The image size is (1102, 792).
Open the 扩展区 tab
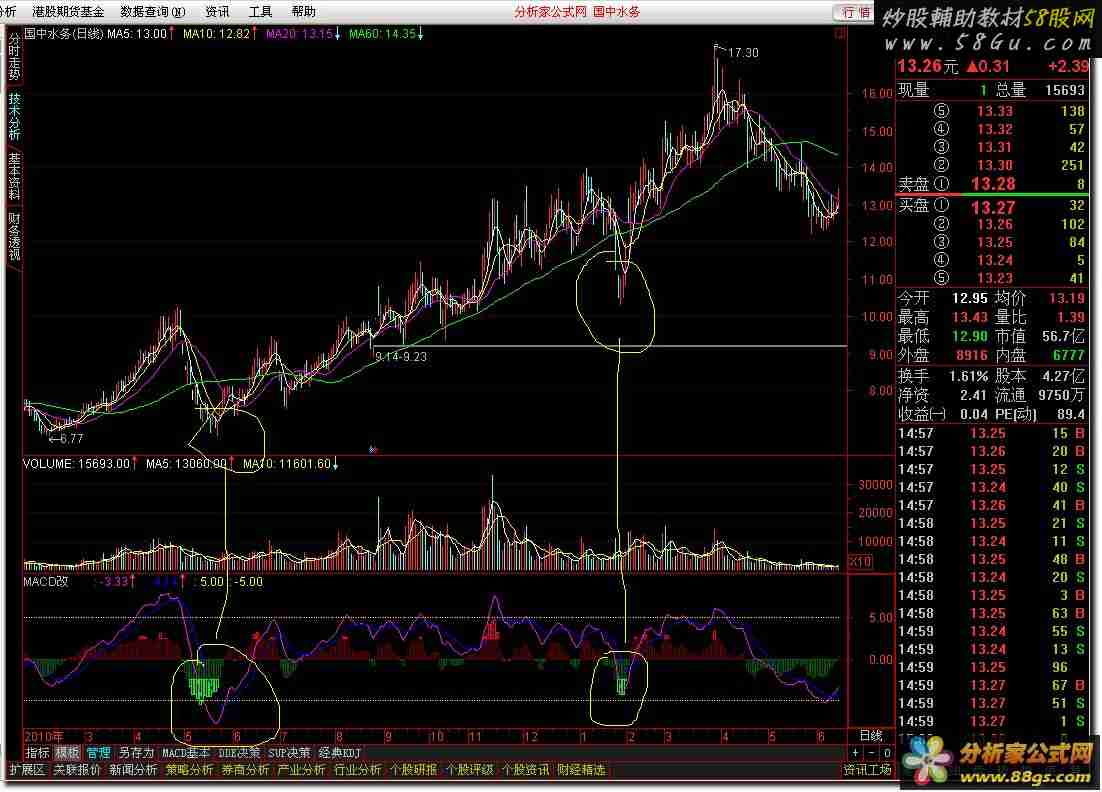coord(27,770)
